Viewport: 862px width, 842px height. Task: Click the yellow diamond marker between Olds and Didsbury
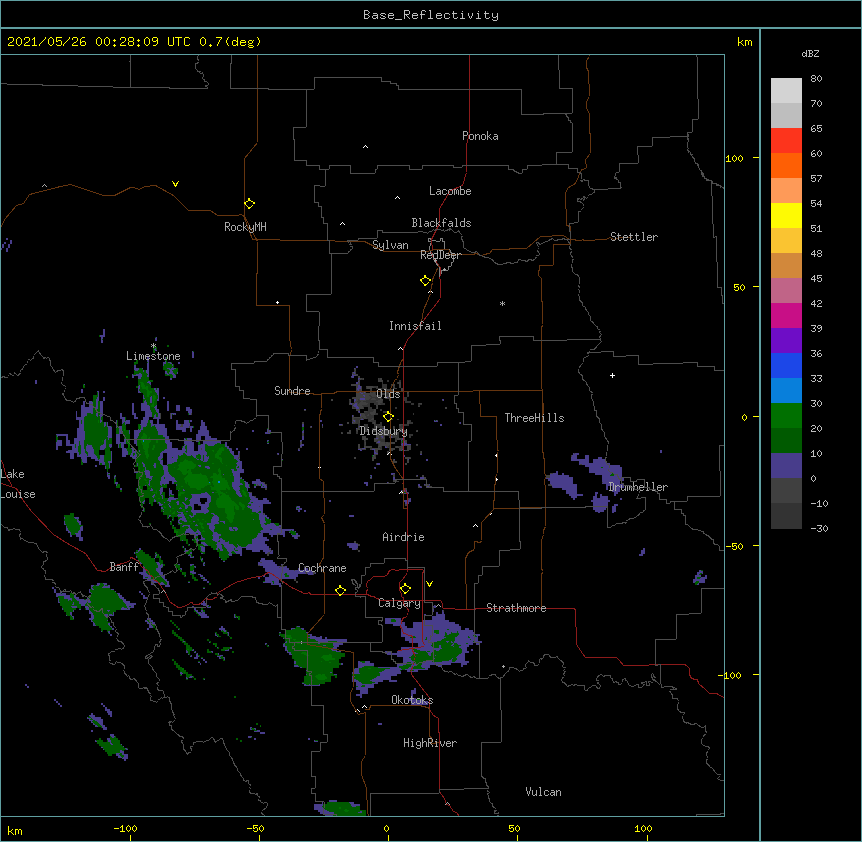[x=388, y=417]
